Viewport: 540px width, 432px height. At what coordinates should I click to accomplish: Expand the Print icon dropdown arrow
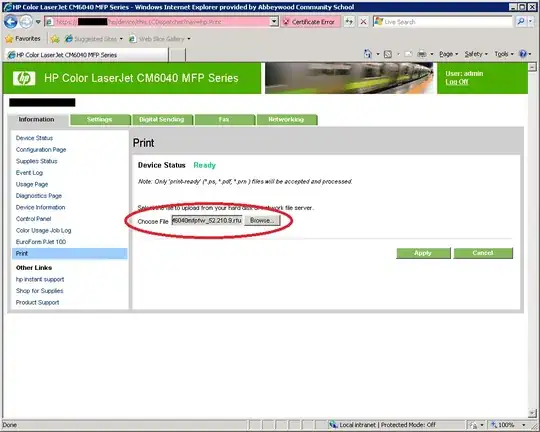click(432, 54)
